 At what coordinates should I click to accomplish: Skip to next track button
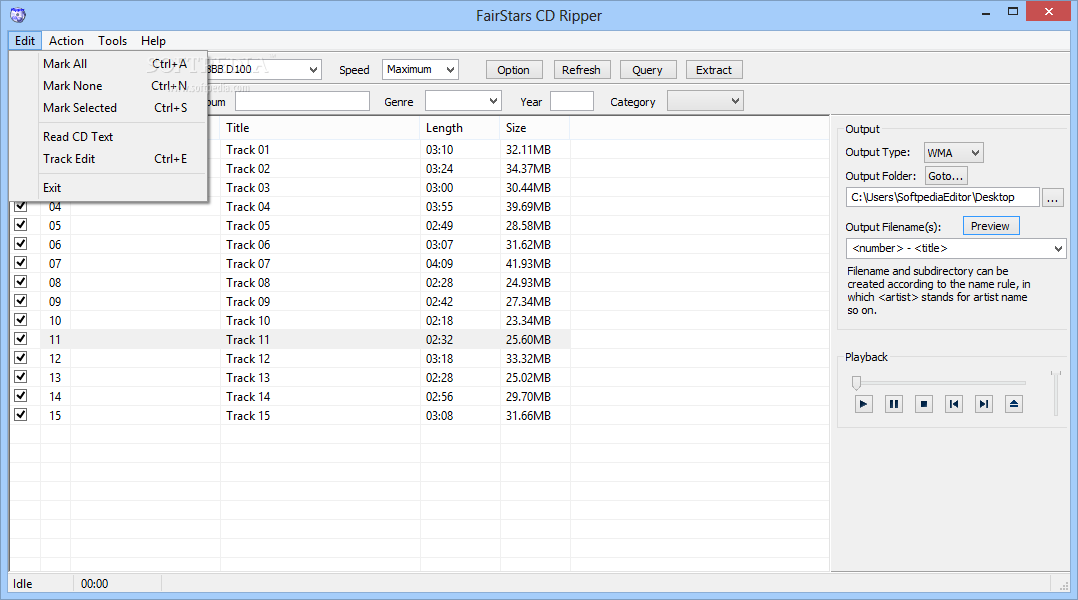984,404
